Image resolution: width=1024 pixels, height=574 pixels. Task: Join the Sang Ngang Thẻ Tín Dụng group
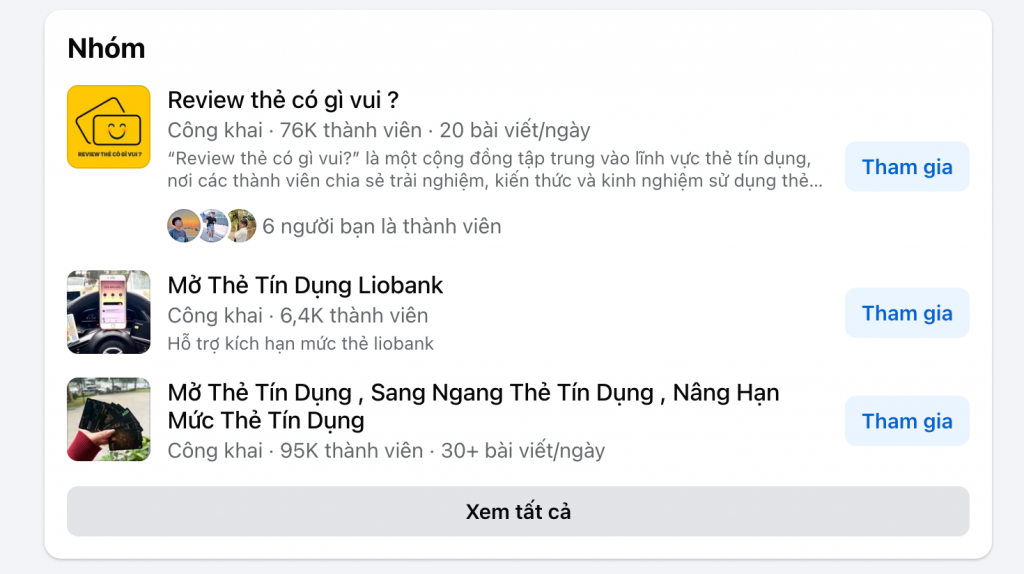(907, 421)
